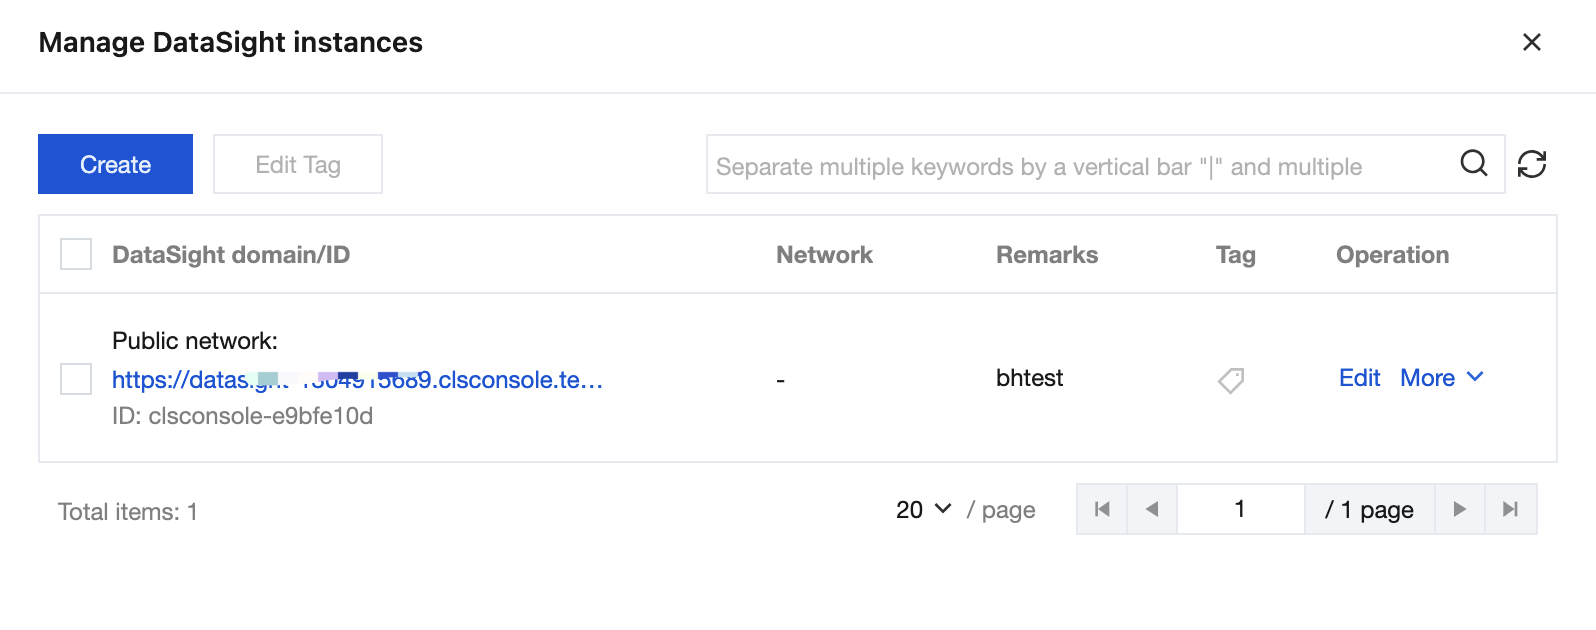
Task: Expand the More operations dropdown
Action: (x=1442, y=378)
